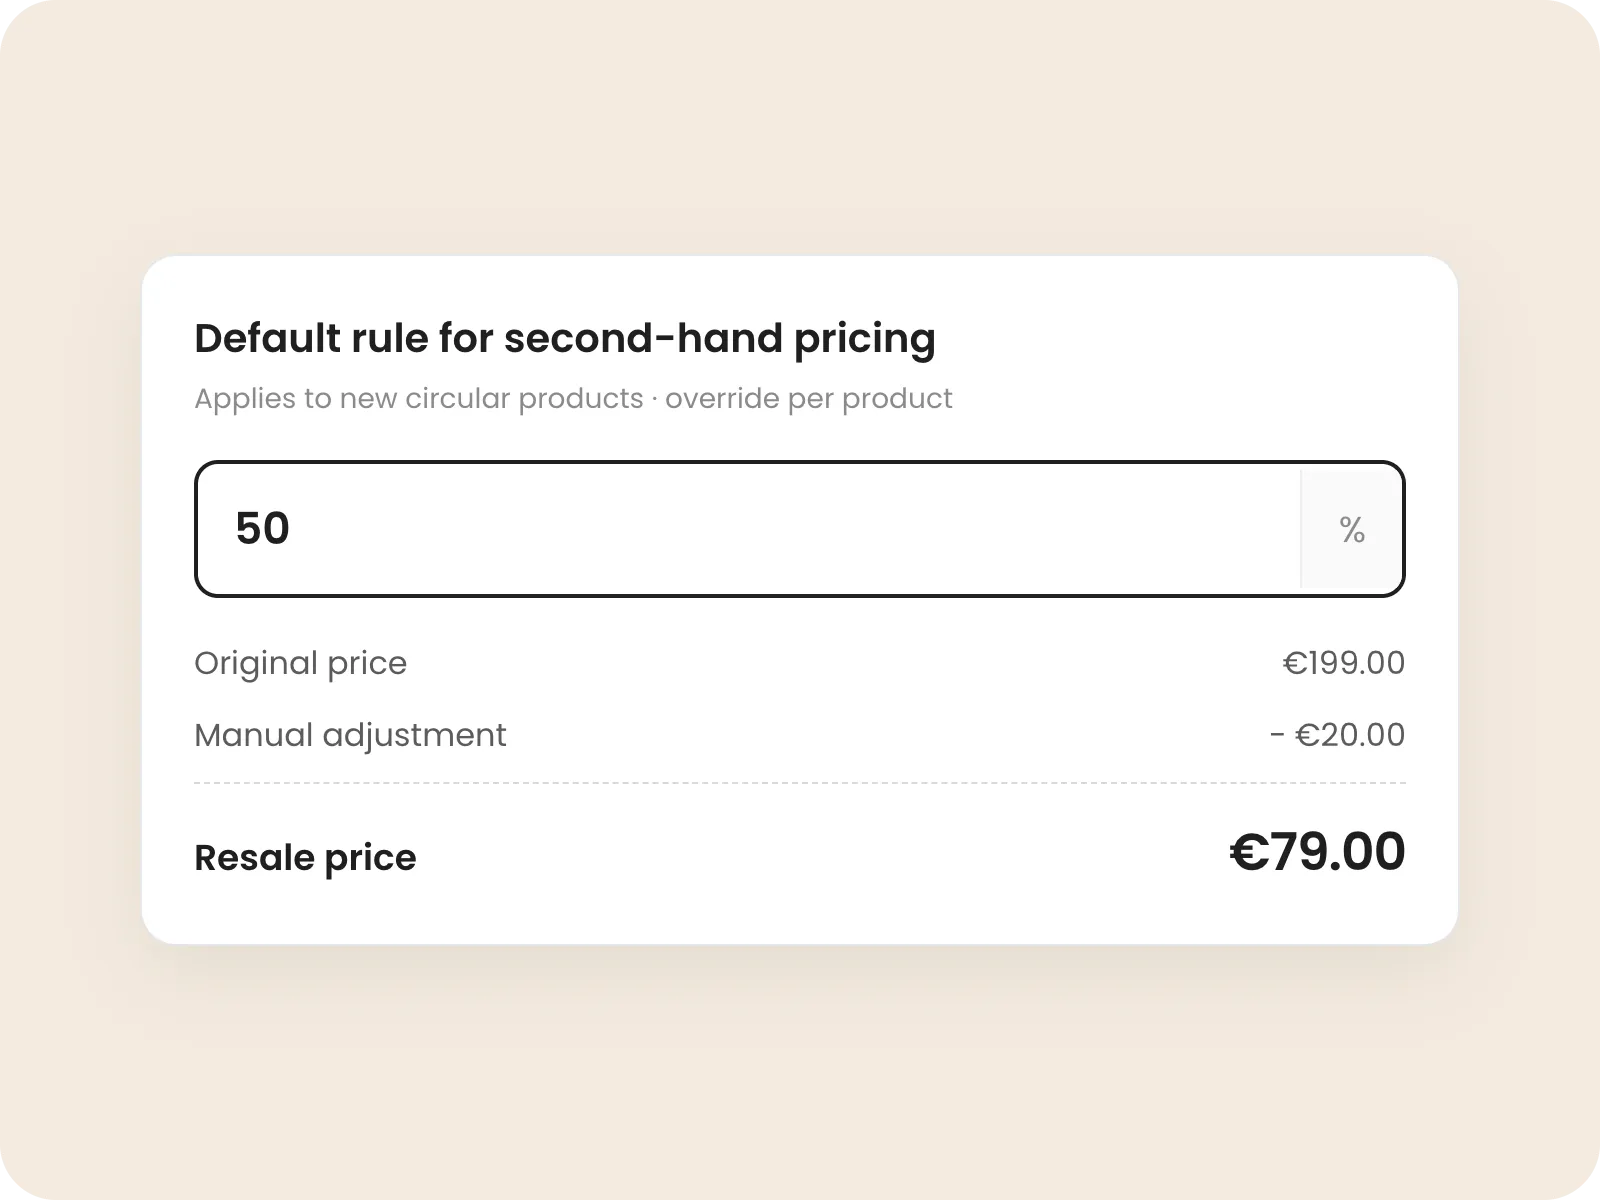Select the Manual adjustment label

click(x=350, y=735)
